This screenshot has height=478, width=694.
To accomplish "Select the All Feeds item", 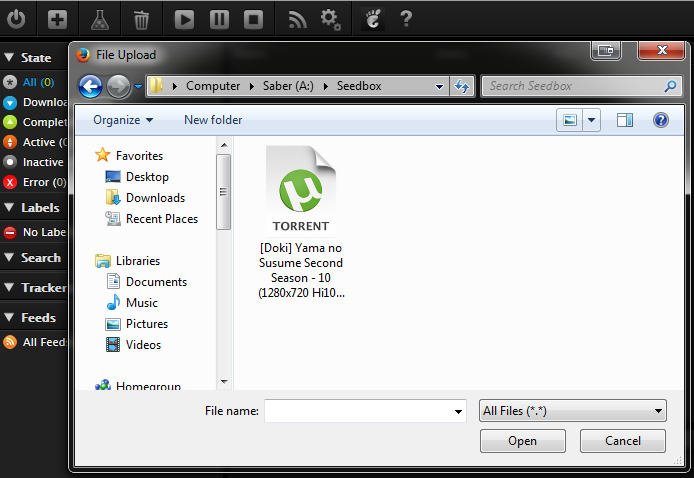I will 35,342.
